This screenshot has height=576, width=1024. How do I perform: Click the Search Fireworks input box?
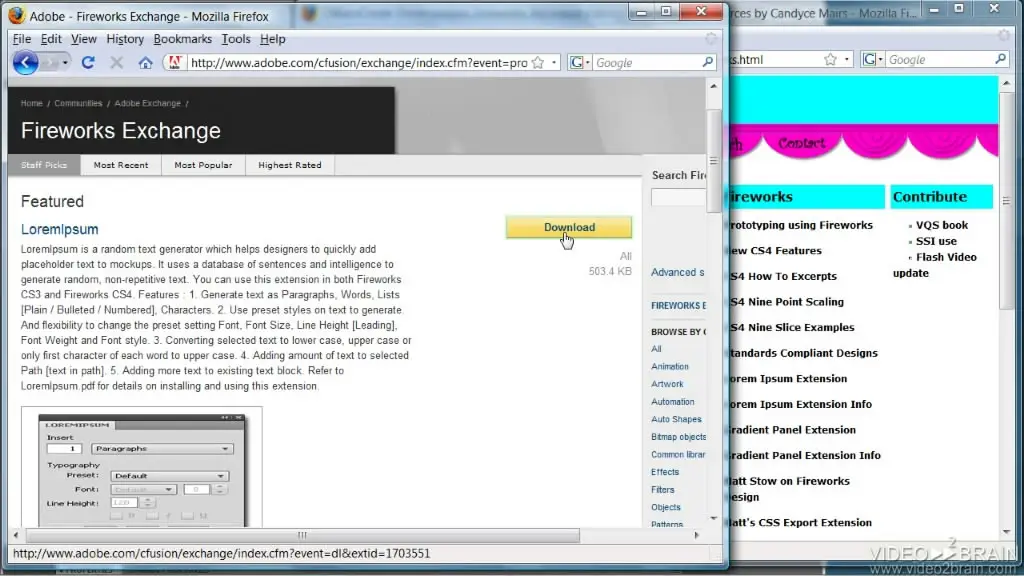pyautogui.click(x=678, y=197)
